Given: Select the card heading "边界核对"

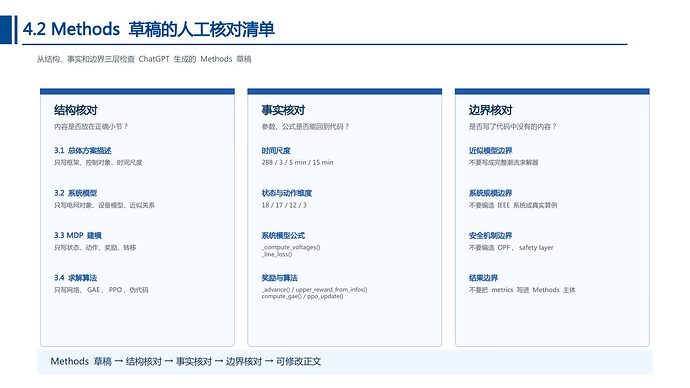Looking at the screenshot, I should [x=491, y=110].
